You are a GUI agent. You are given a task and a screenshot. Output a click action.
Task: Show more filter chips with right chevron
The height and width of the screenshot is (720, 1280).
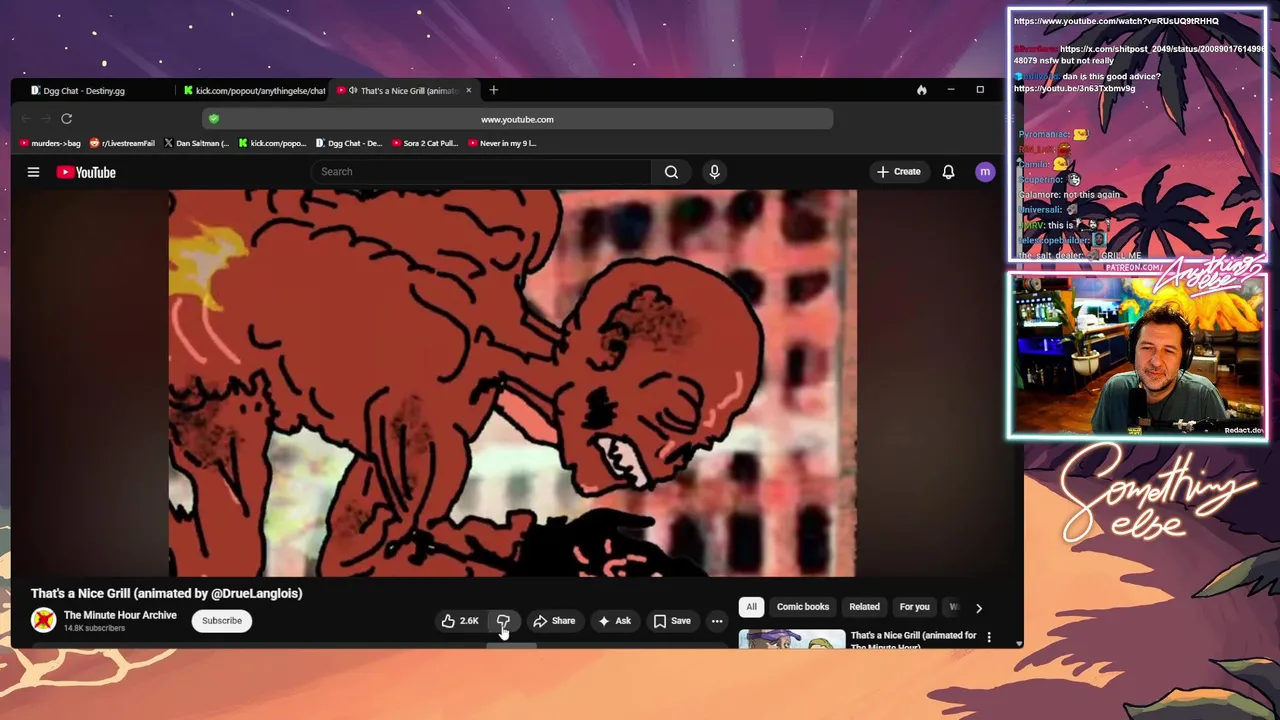coord(979,607)
